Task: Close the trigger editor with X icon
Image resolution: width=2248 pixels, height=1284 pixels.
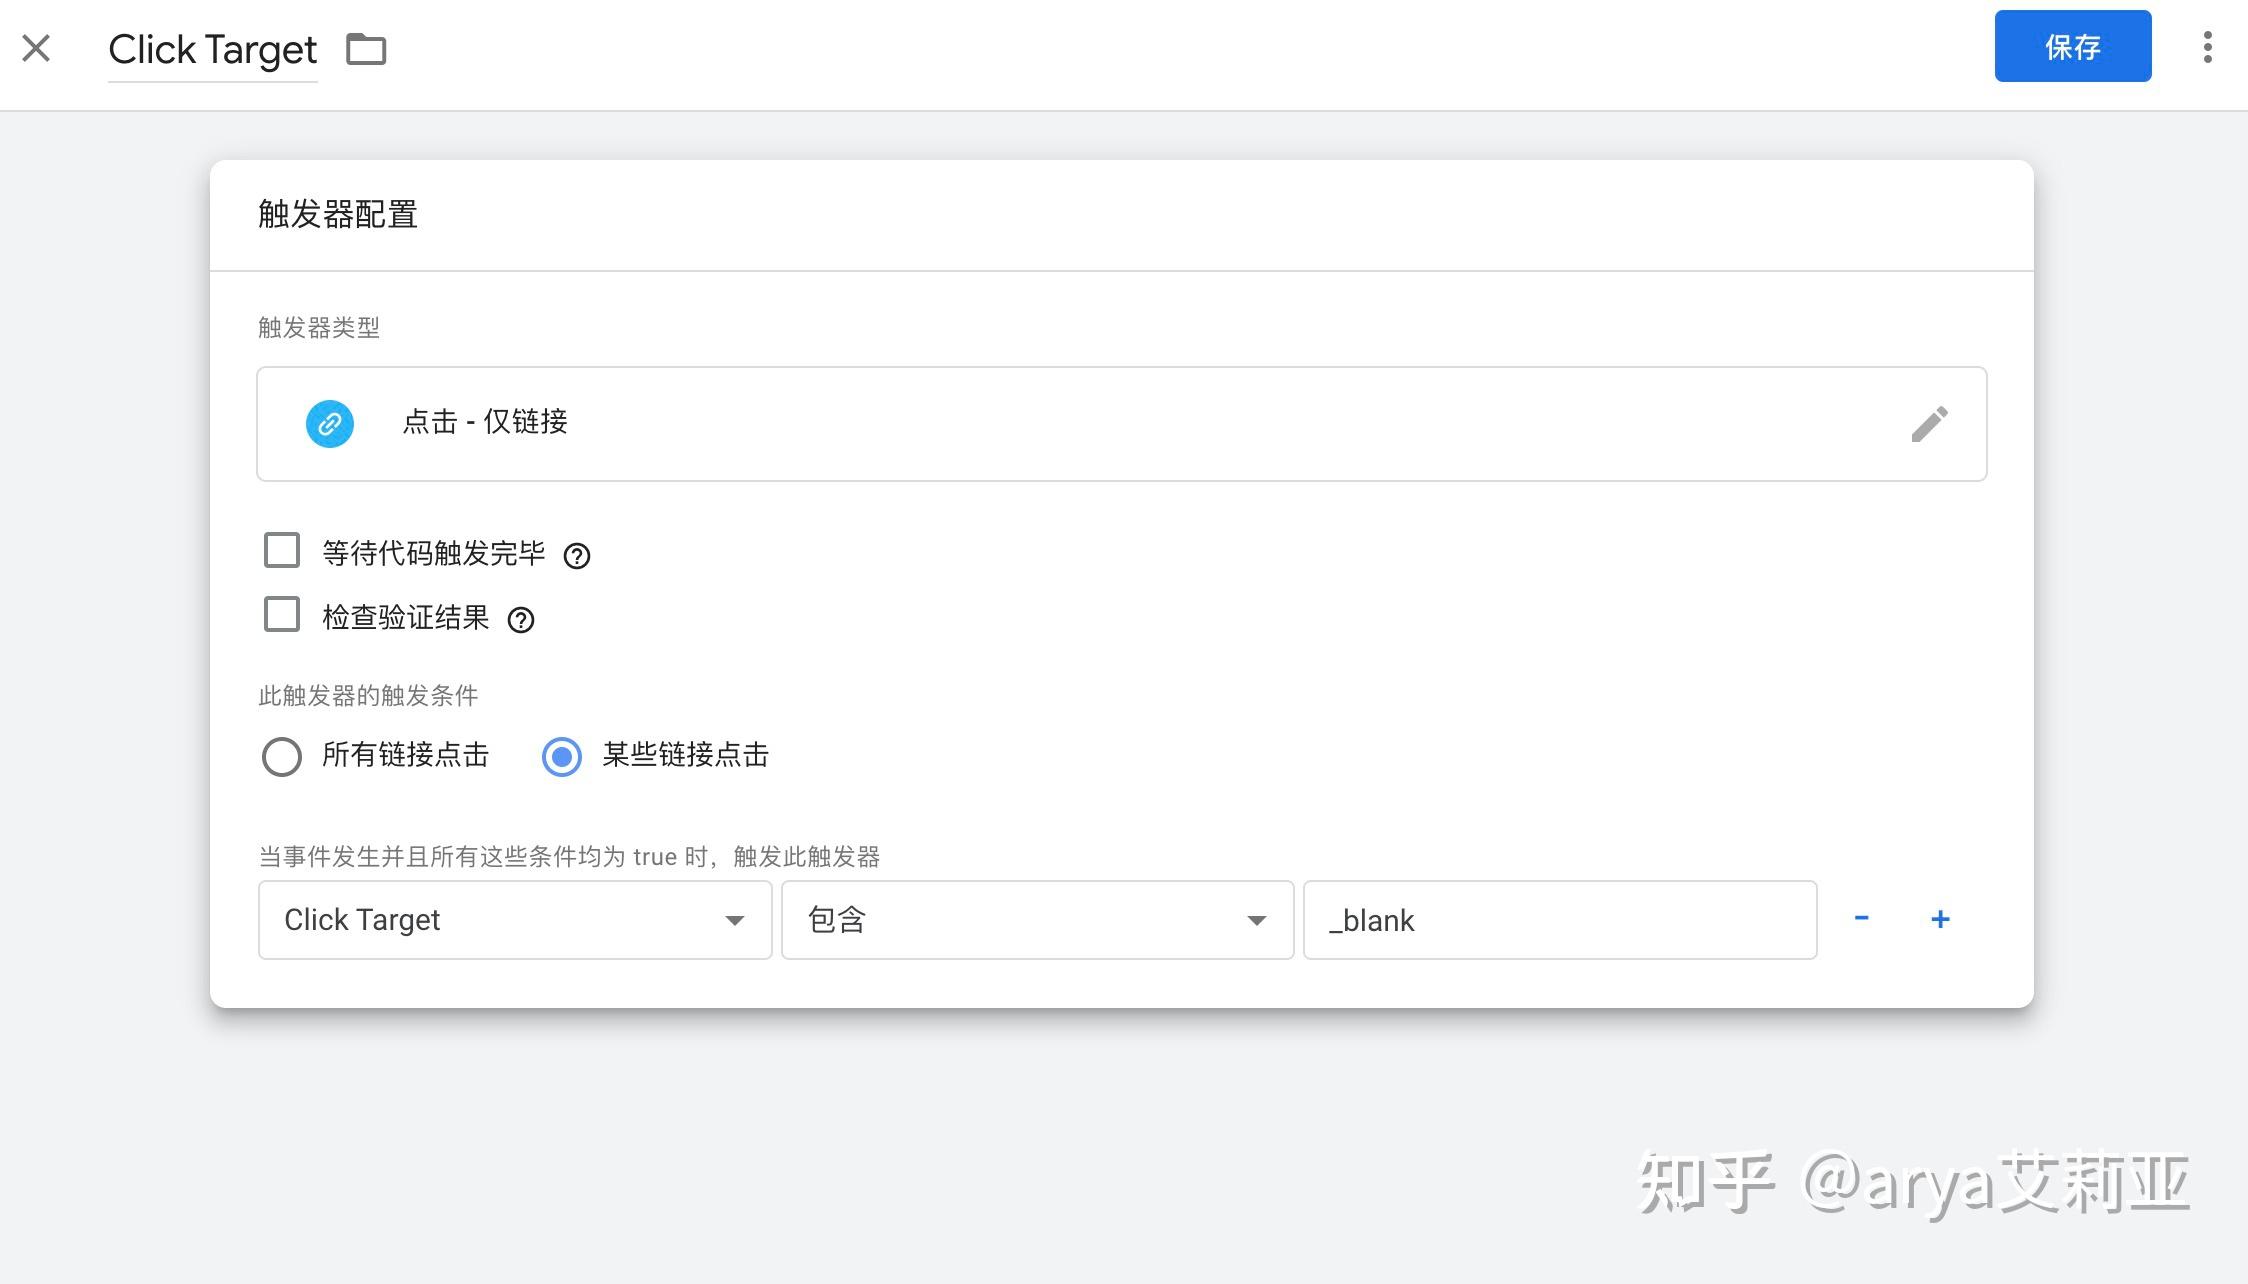Action: (x=36, y=48)
